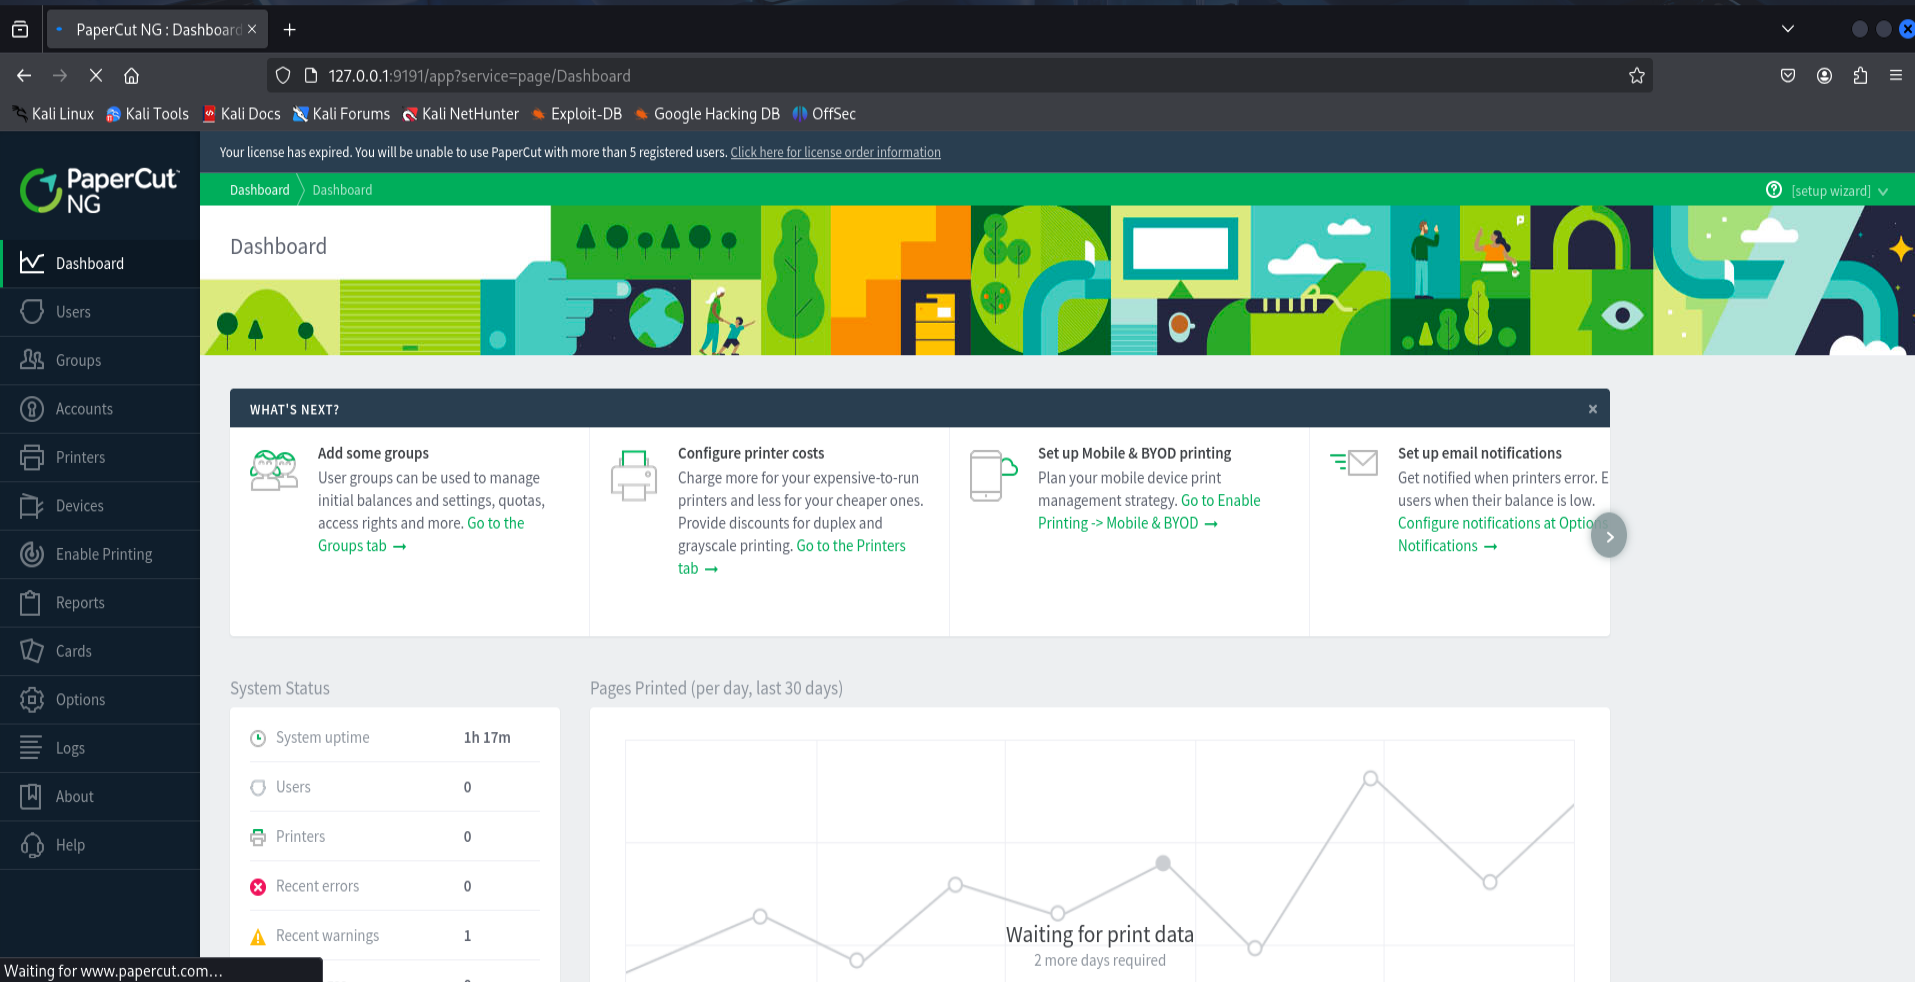The width and height of the screenshot is (1915, 982).
Task: Click the Save to Pocket icon
Action: point(1788,76)
